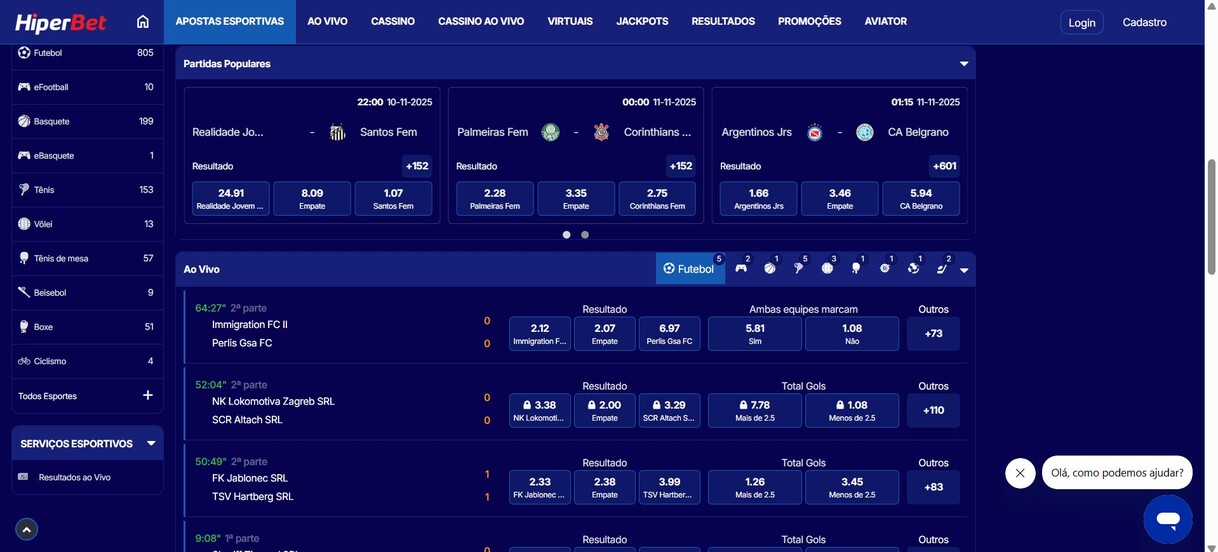The image size is (1218, 552).
Task: Expand Todos Esportes with plus sign
Action: [148, 395]
